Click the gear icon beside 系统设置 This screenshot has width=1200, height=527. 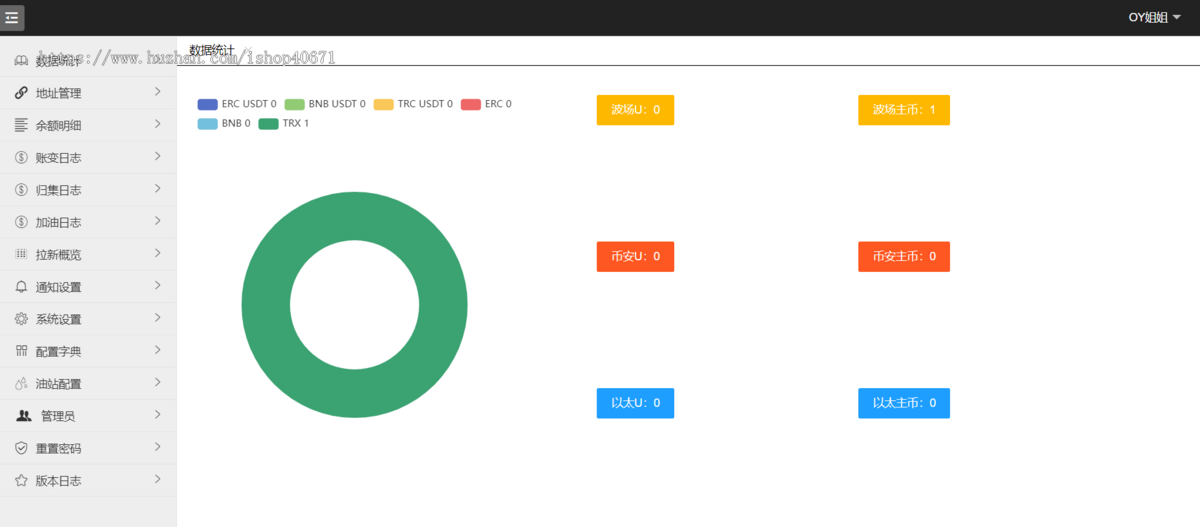coord(21,319)
